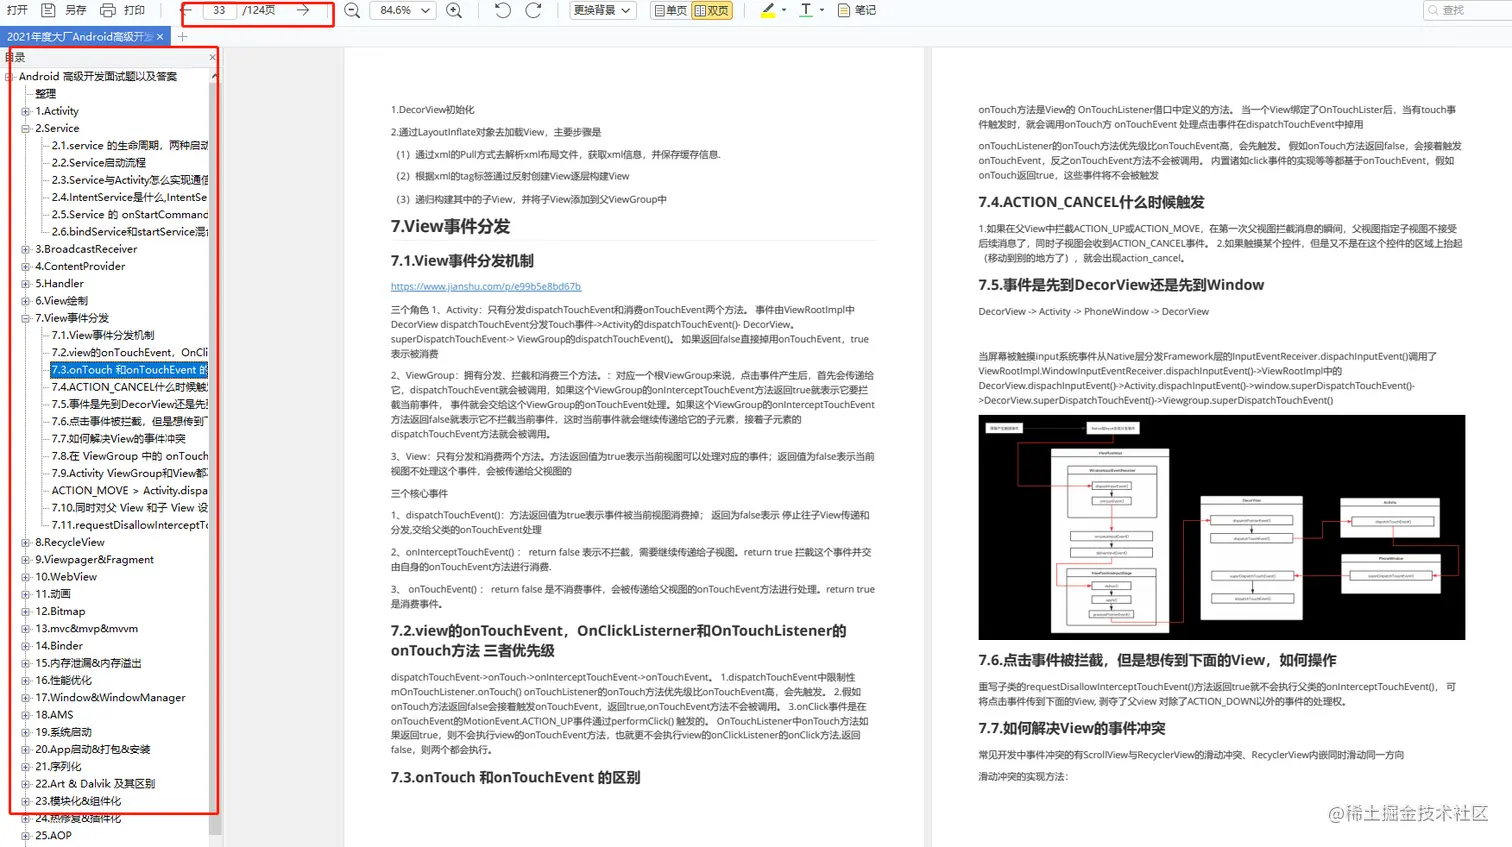Go to the next page with the right arrow
1512x847 pixels.
tap(303, 10)
